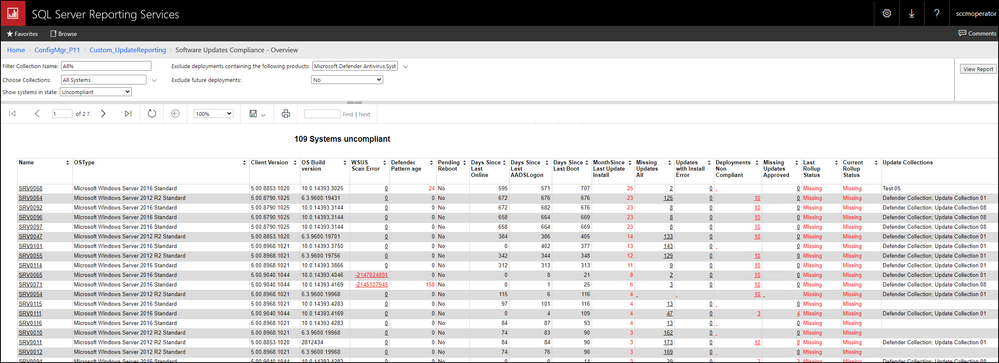Open missing updates count 125

[x=668, y=198]
